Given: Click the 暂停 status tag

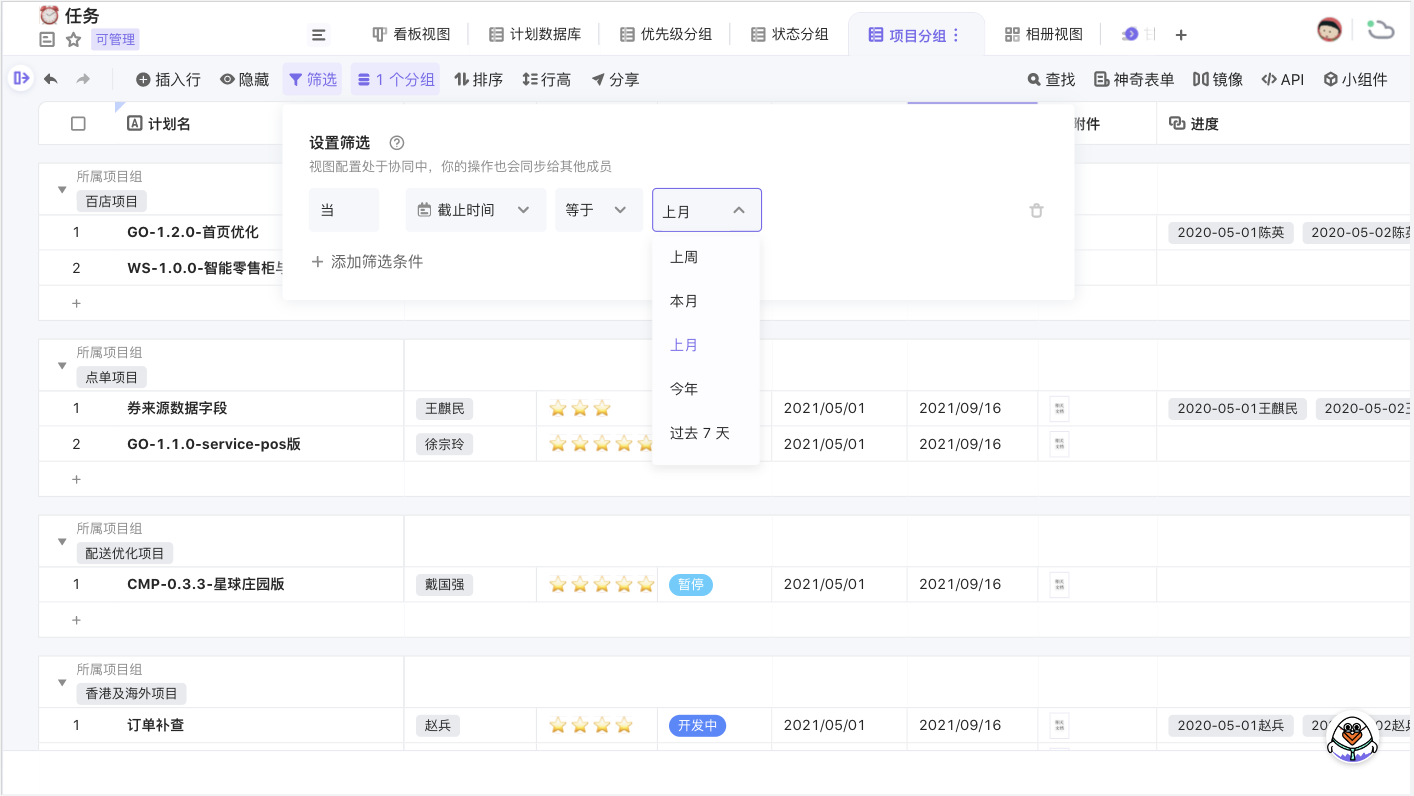Looking at the screenshot, I should [x=690, y=584].
